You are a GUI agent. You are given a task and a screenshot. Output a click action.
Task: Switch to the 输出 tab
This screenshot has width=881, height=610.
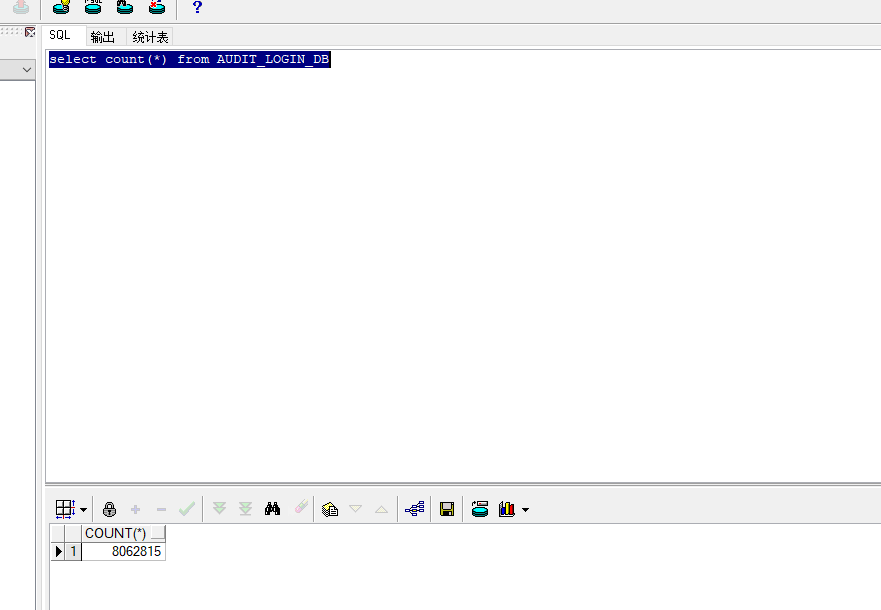(x=102, y=37)
